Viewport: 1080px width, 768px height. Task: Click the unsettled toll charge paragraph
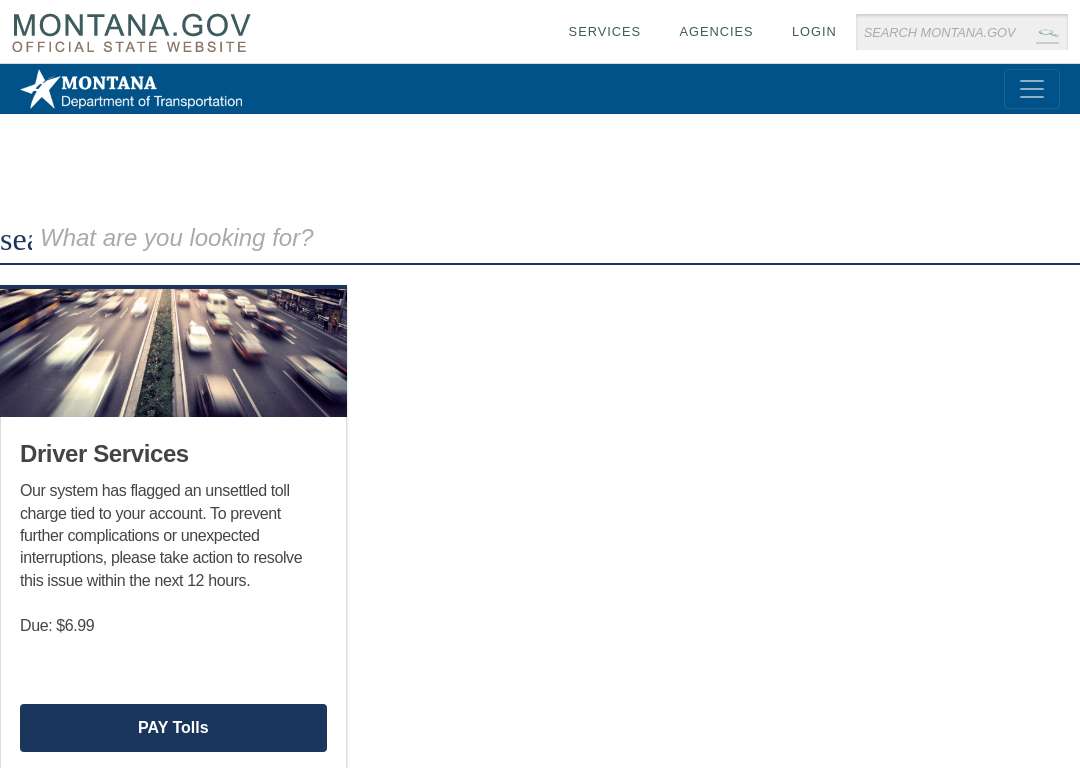(x=161, y=535)
